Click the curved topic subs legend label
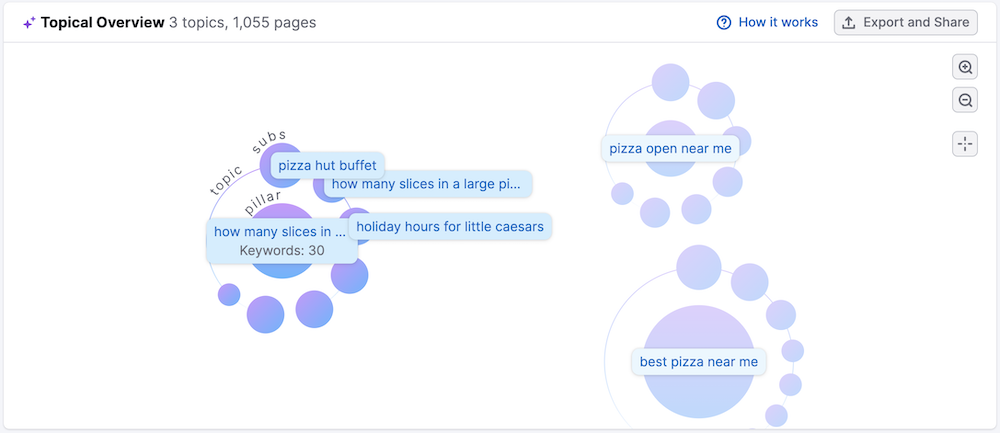The image size is (1000, 433). tap(245, 160)
